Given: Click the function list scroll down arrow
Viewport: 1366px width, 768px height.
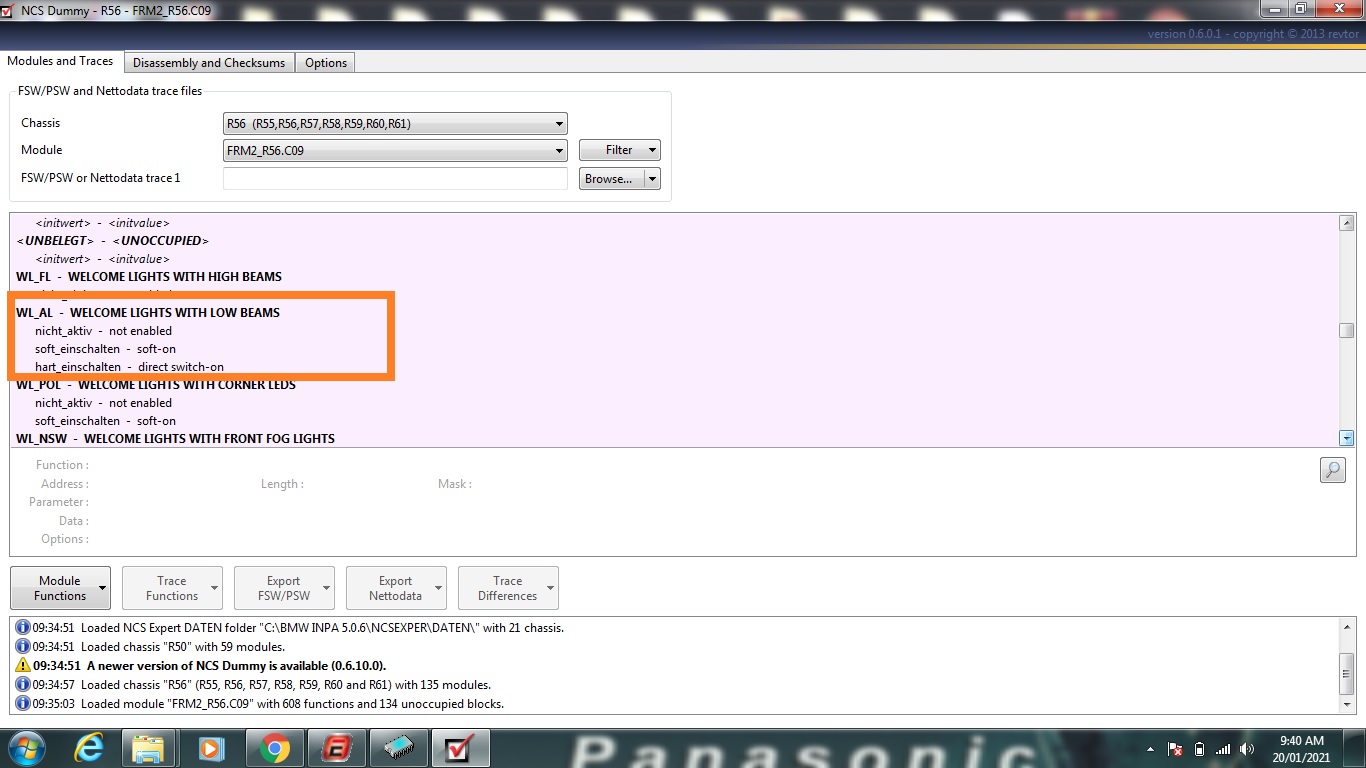Looking at the screenshot, I should tap(1346, 438).
